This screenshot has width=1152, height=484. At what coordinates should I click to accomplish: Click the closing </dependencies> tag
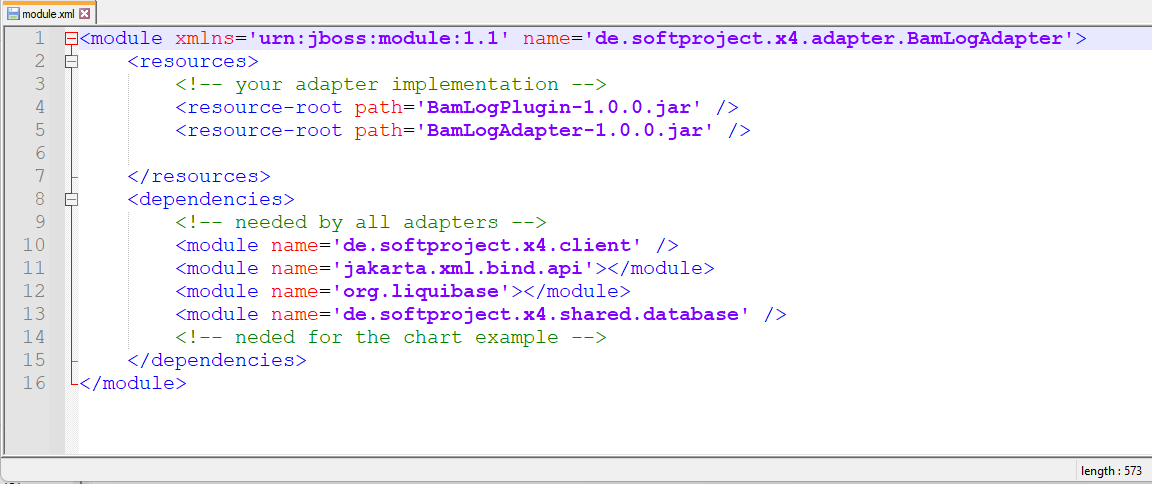(216, 360)
